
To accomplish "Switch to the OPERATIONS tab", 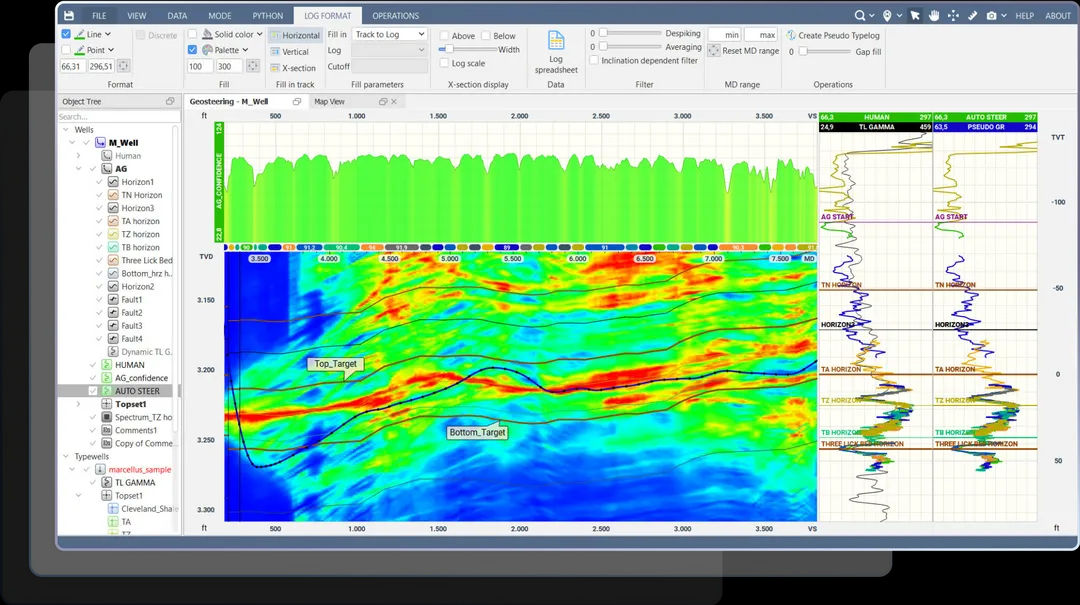I will click(x=395, y=15).
